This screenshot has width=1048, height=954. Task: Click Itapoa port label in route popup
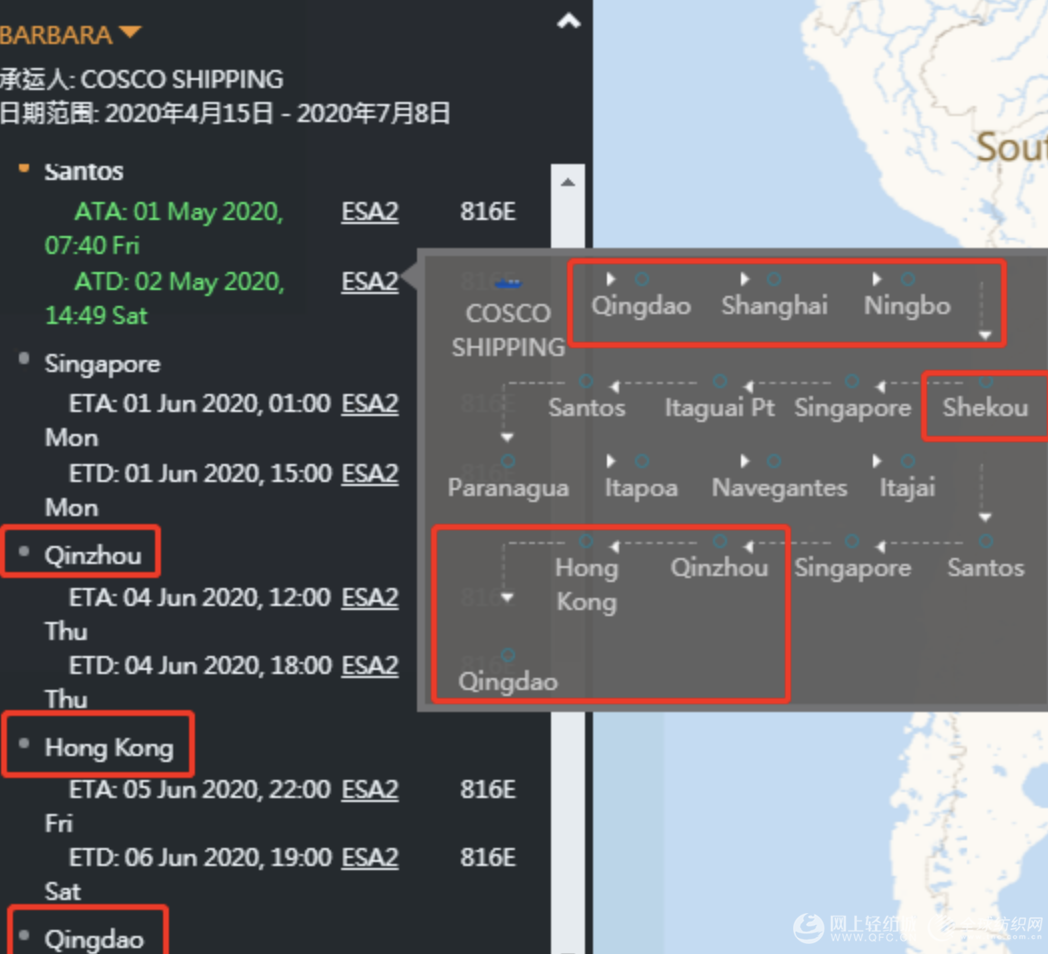point(641,488)
